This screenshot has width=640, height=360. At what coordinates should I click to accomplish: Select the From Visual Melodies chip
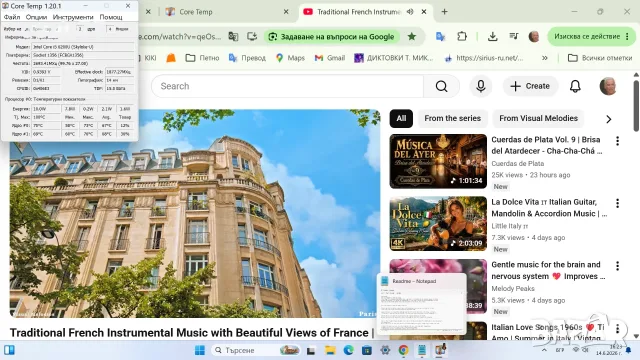coord(538,118)
